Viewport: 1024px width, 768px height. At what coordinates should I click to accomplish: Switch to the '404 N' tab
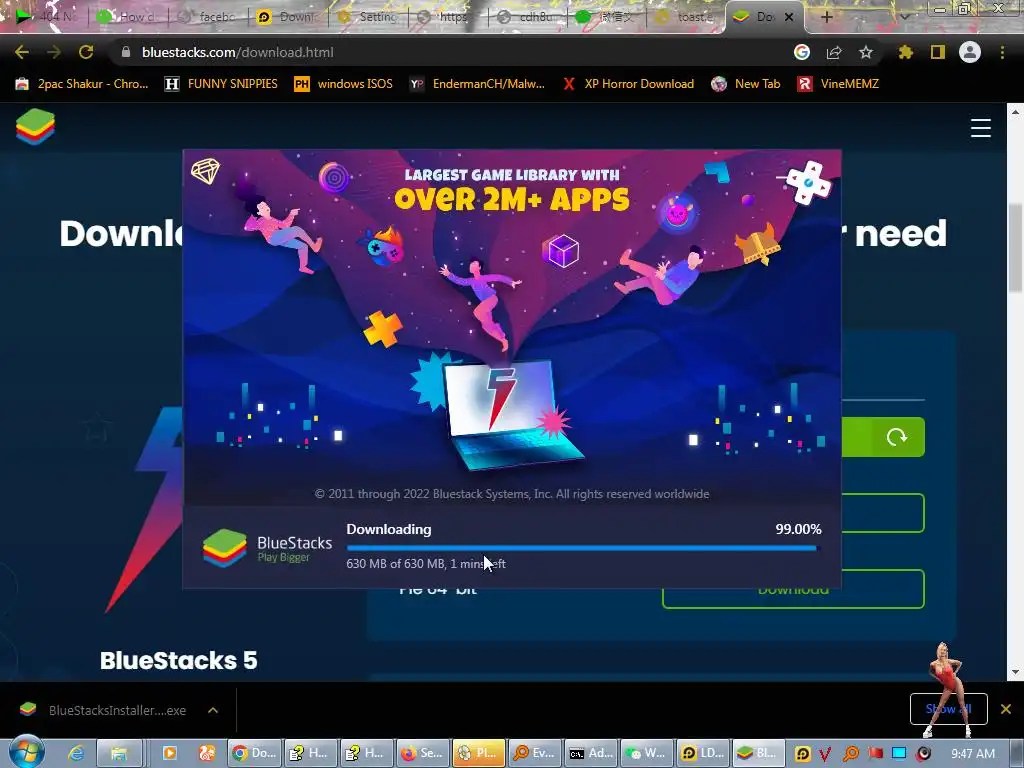(48, 17)
